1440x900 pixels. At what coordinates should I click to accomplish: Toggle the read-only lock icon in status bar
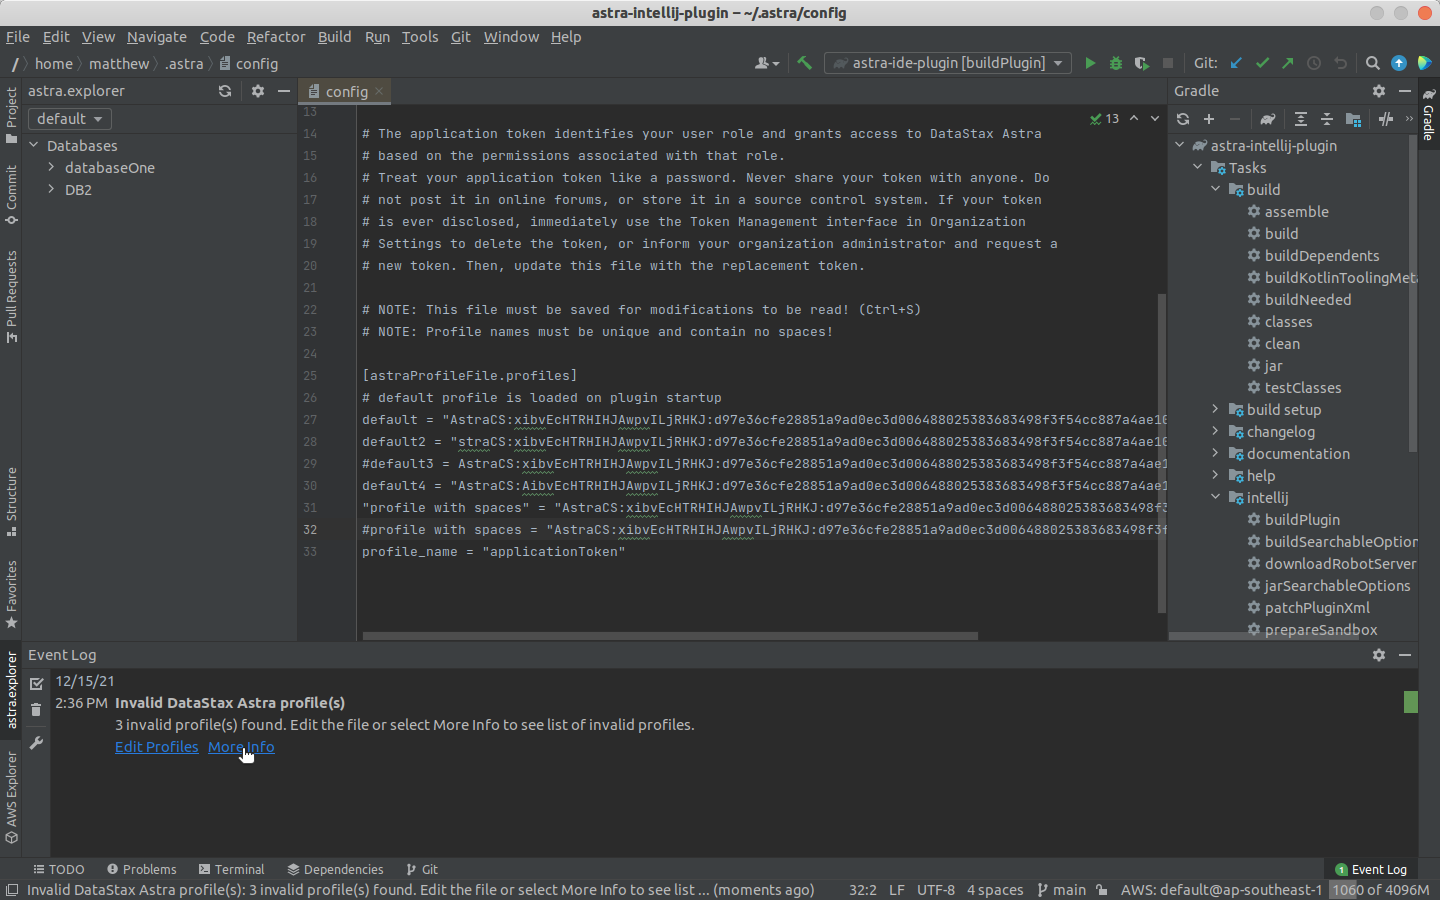[x=1101, y=890]
